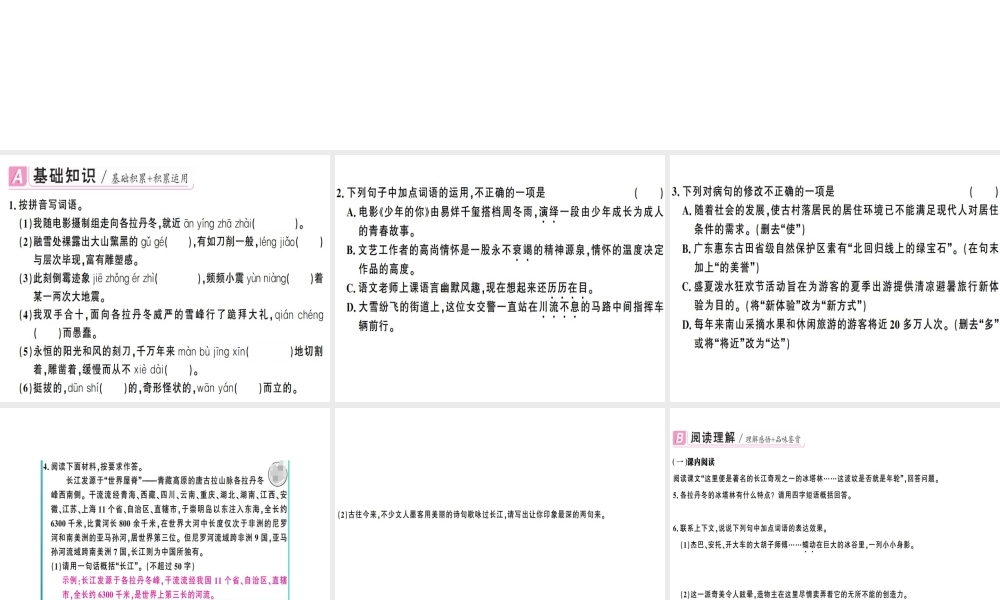1000x600 pixels.
Task: Click item (3) containing jiē zhǒng ér zhì
Action: [171, 287]
